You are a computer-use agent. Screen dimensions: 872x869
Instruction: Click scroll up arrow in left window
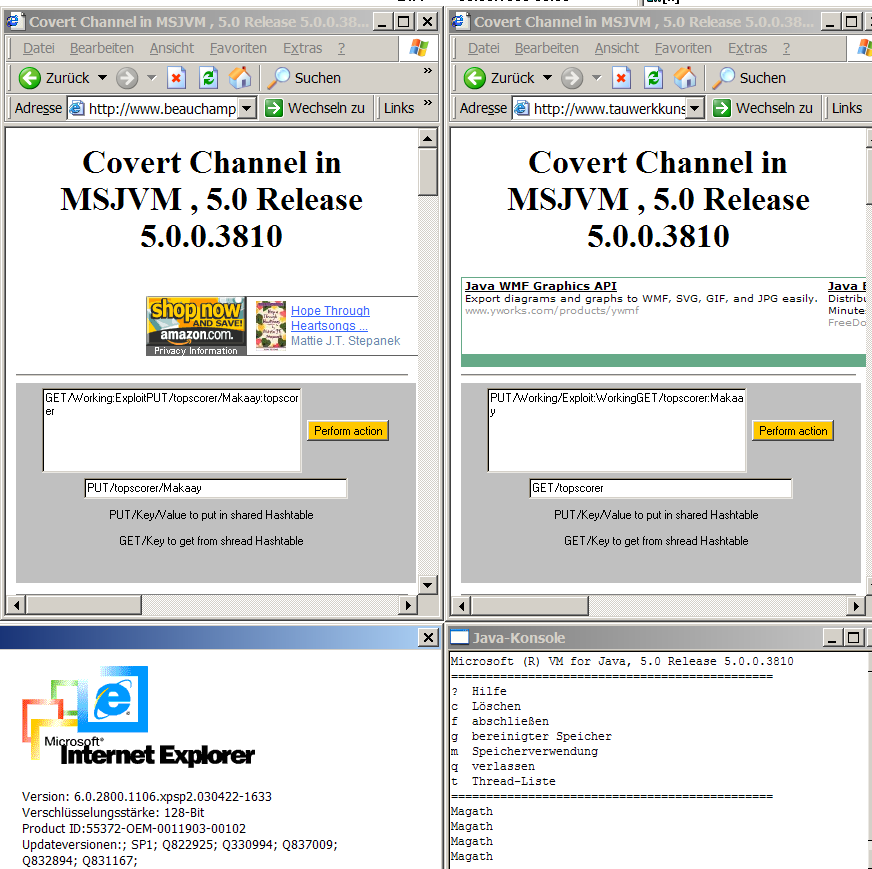click(x=427, y=138)
